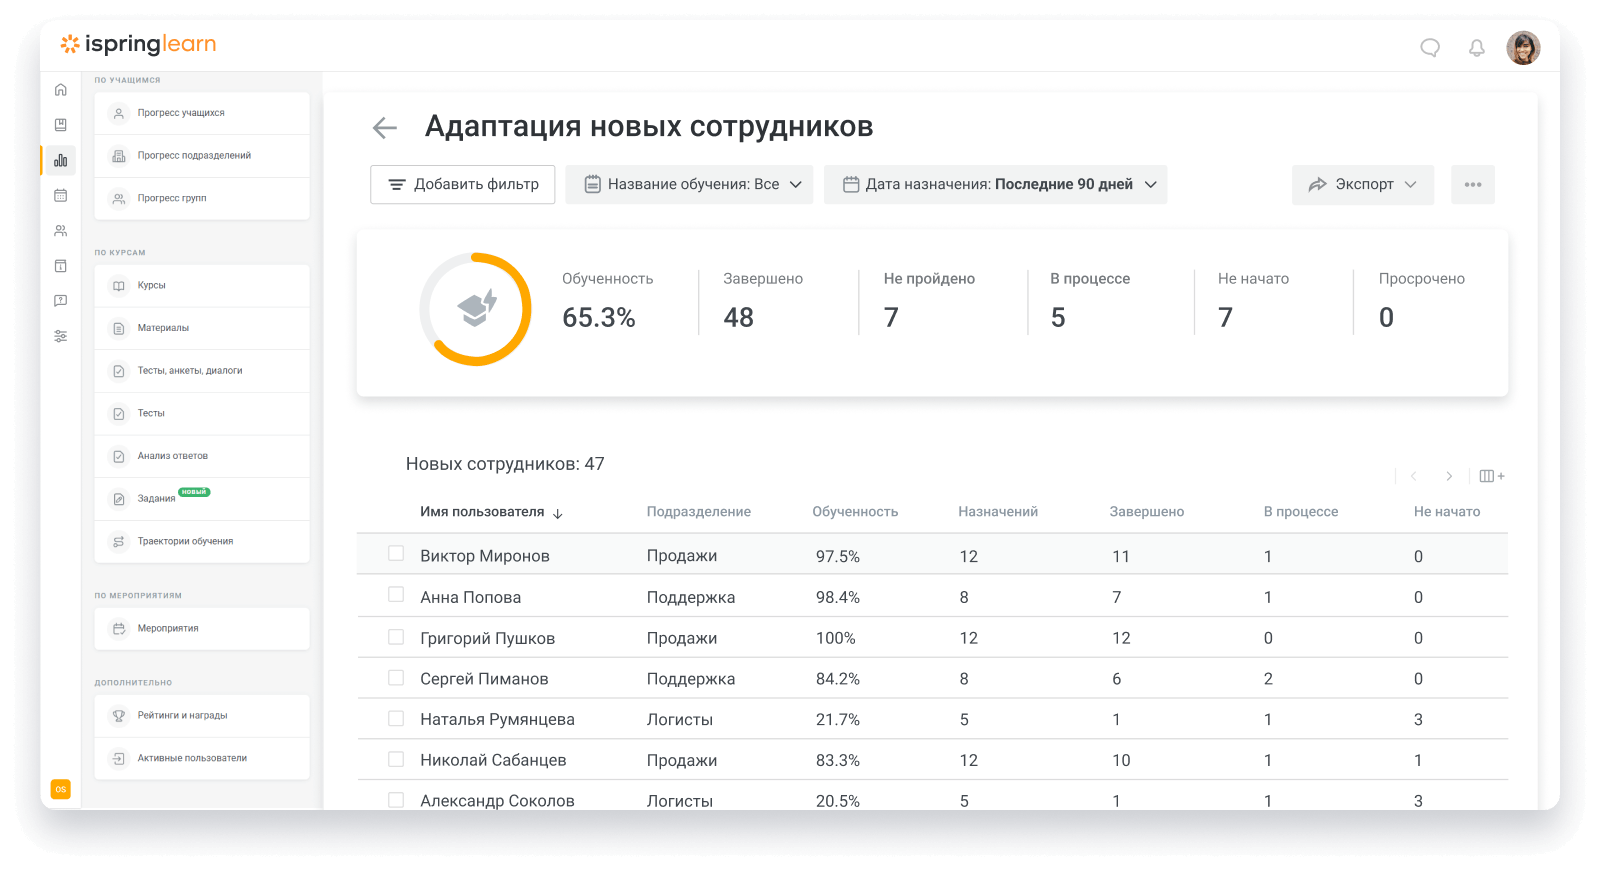Click the ispring learn logo
Viewport: 1600px width, 870px height.
click(x=138, y=44)
